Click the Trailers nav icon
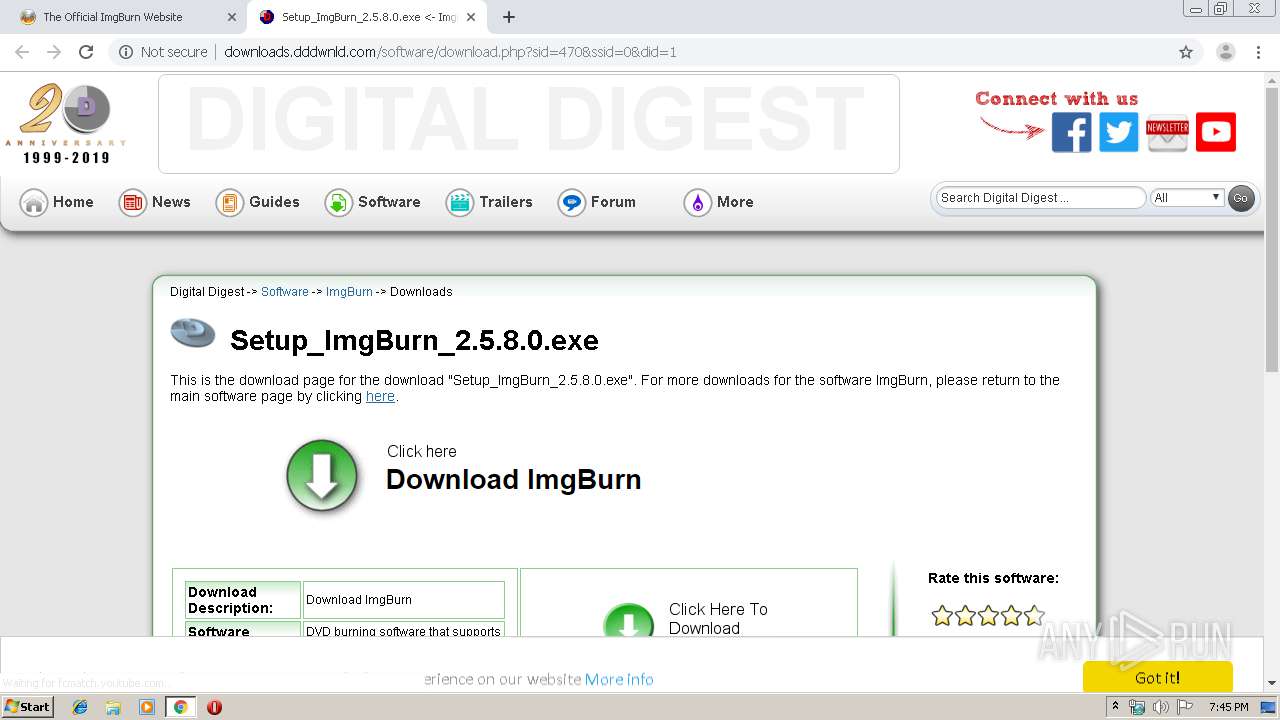This screenshot has height=720, width=1280. [x=459, y=203]
